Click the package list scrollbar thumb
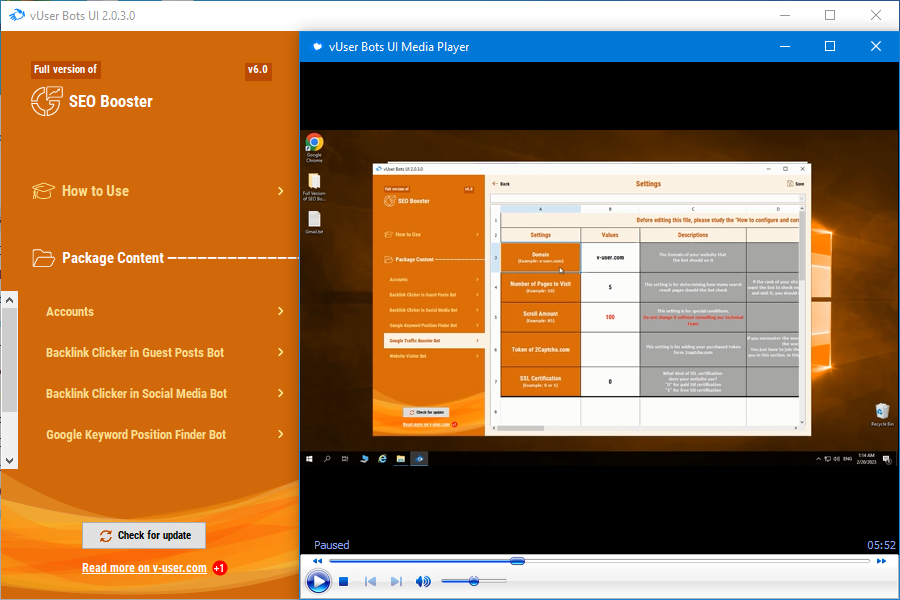 click(x=9, y=360)
